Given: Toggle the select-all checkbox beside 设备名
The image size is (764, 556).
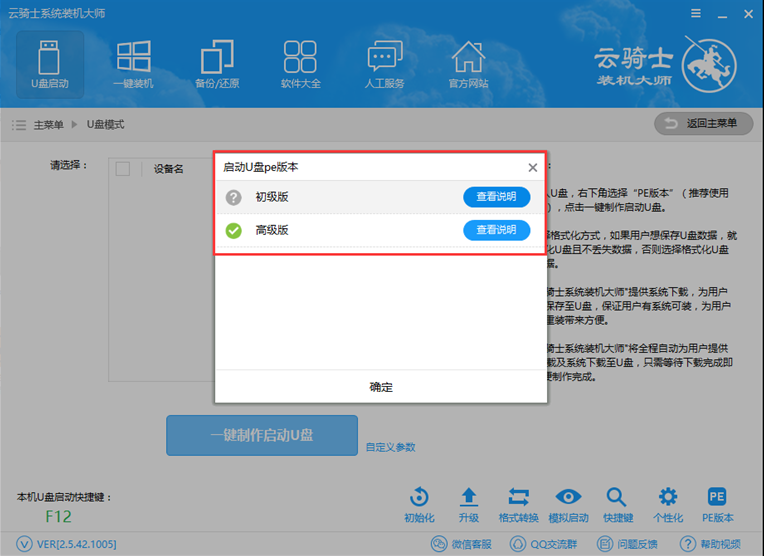Looking at the screenshot, I should [x=123, y=169].
